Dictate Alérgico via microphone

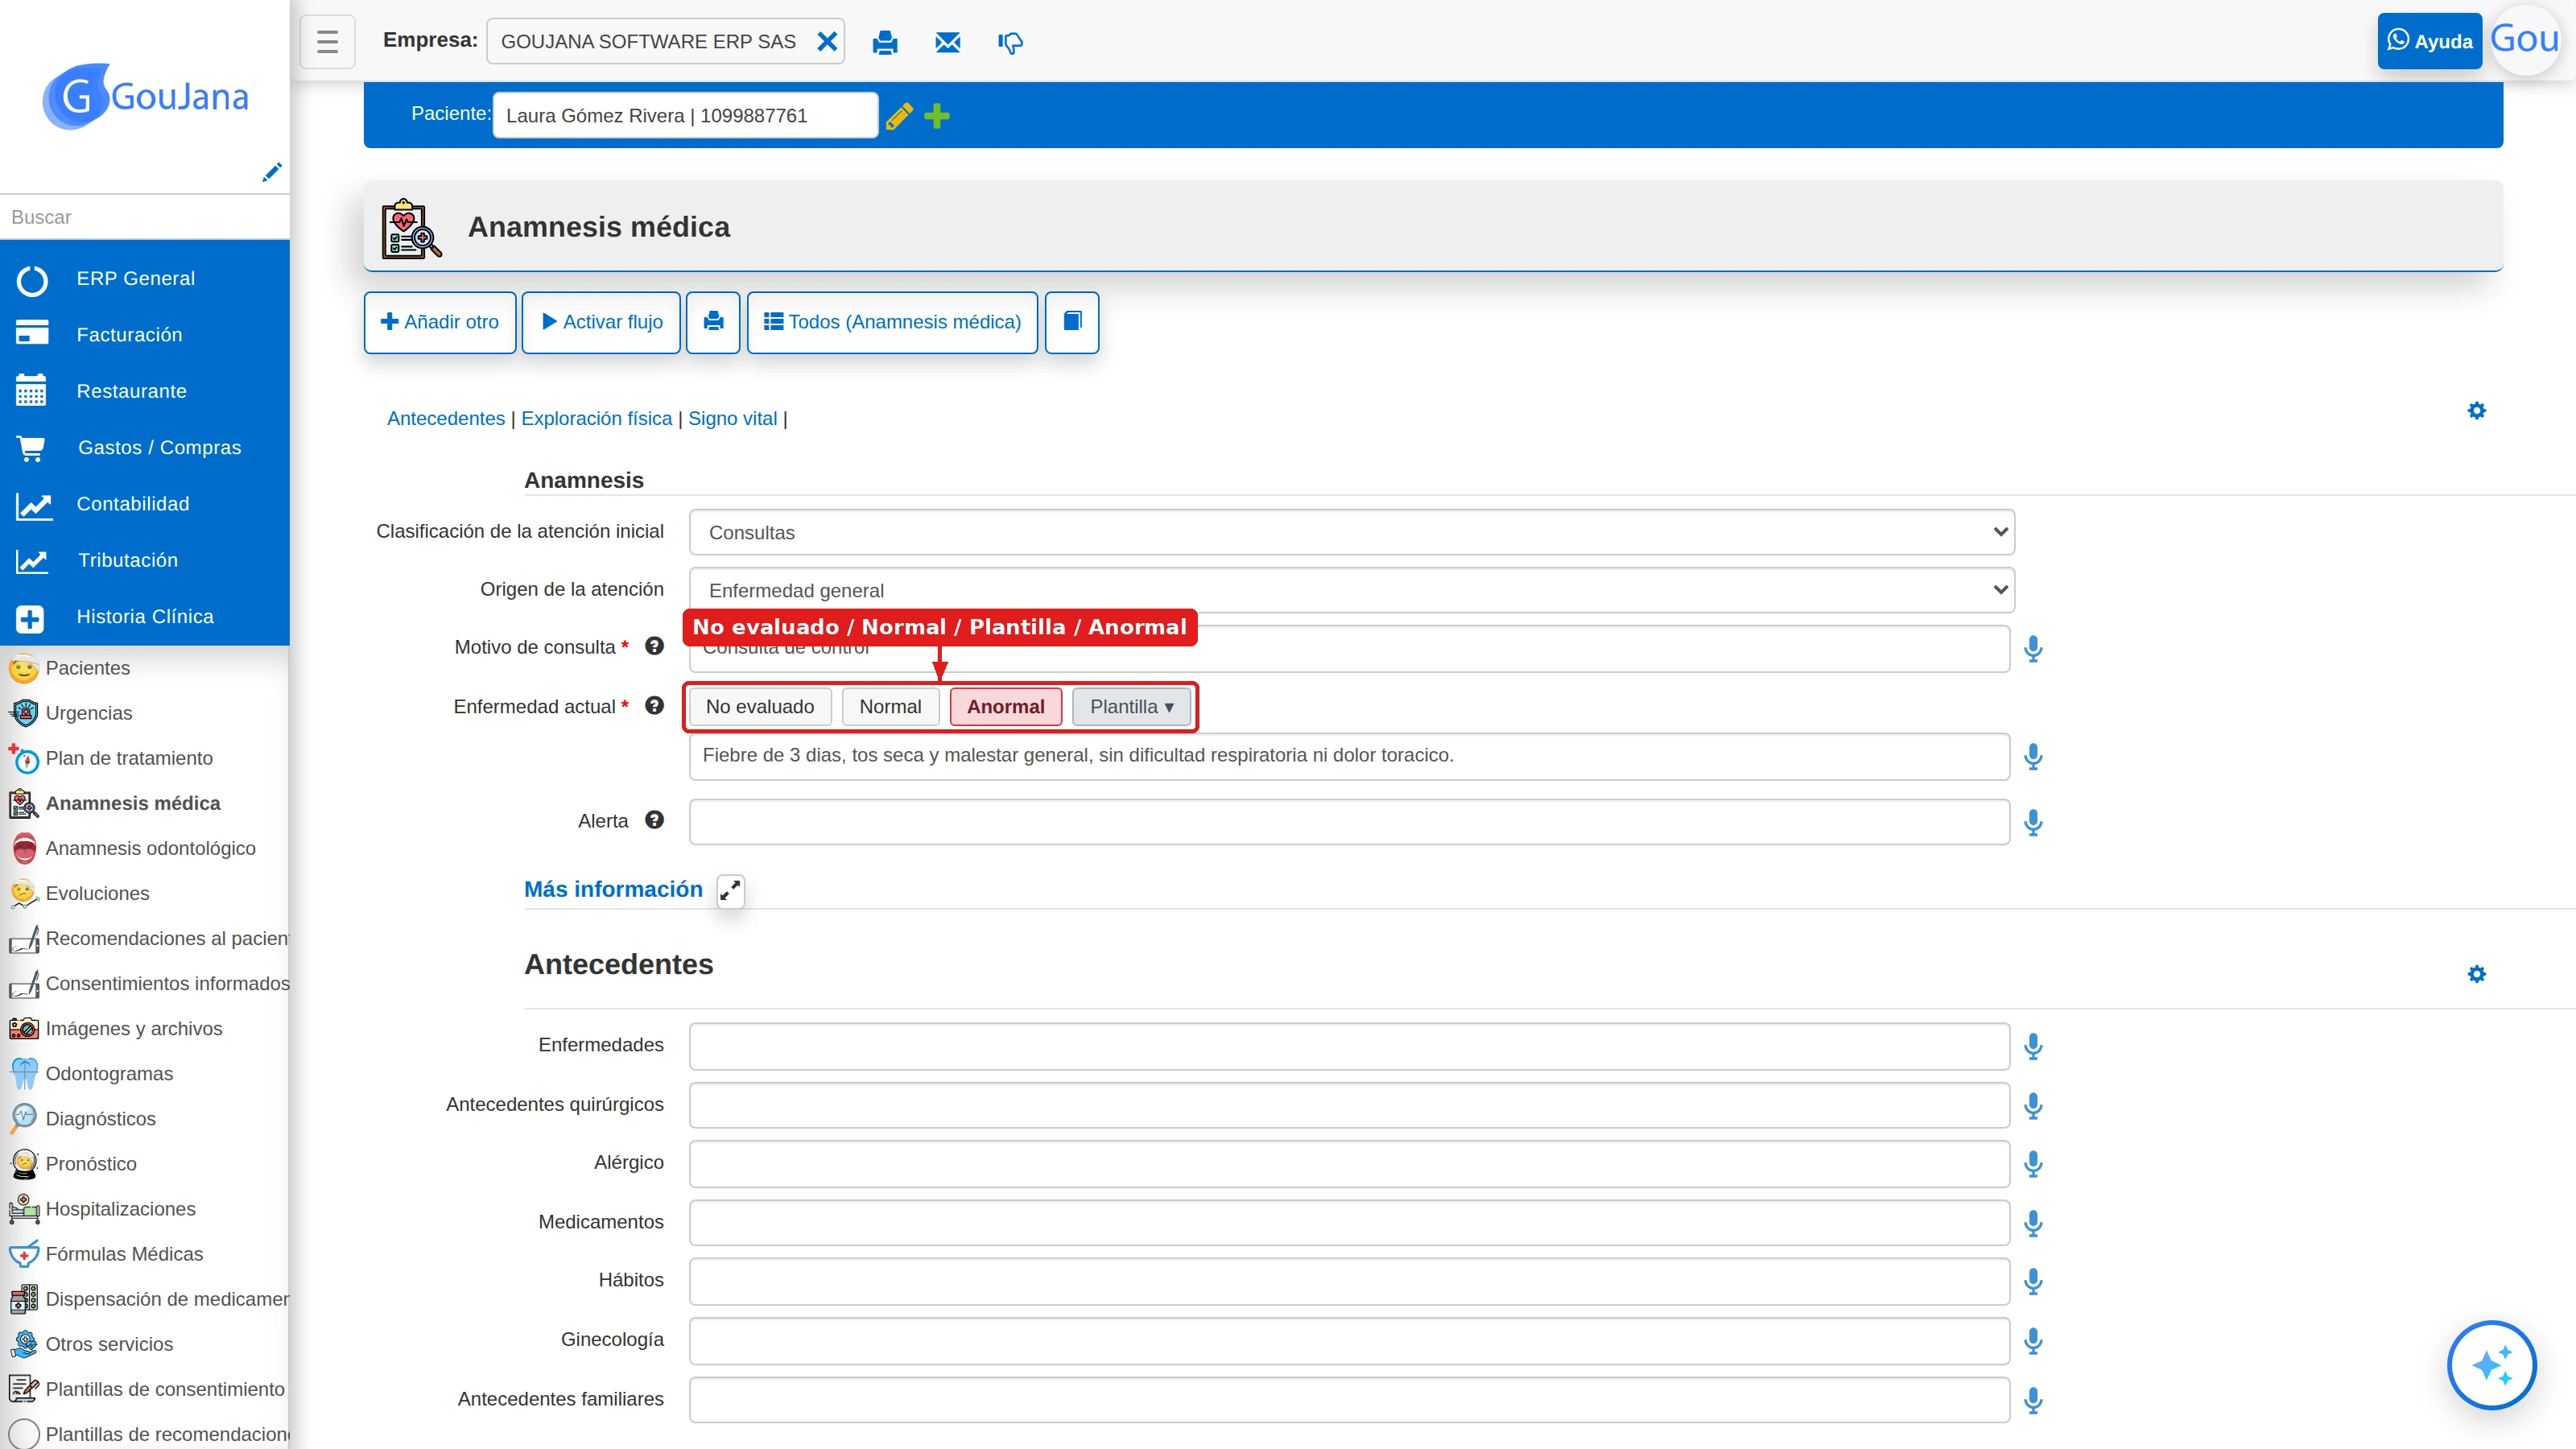2033,1164
